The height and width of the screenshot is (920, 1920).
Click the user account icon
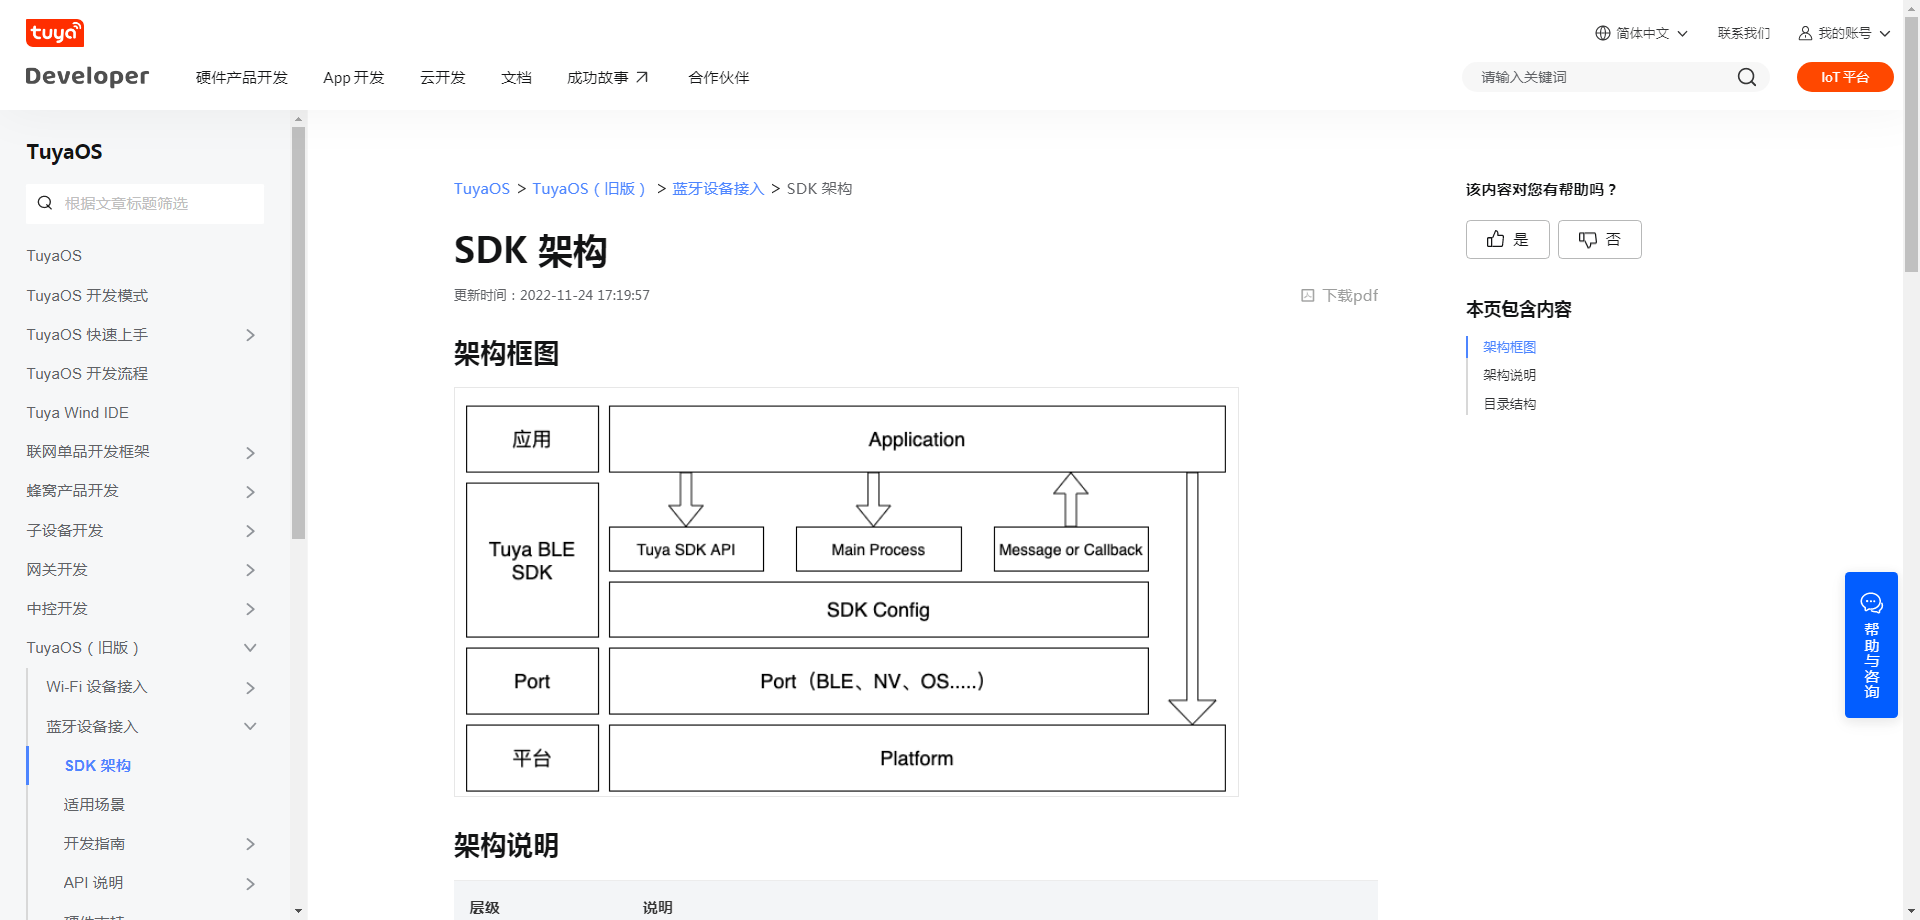1805,33
